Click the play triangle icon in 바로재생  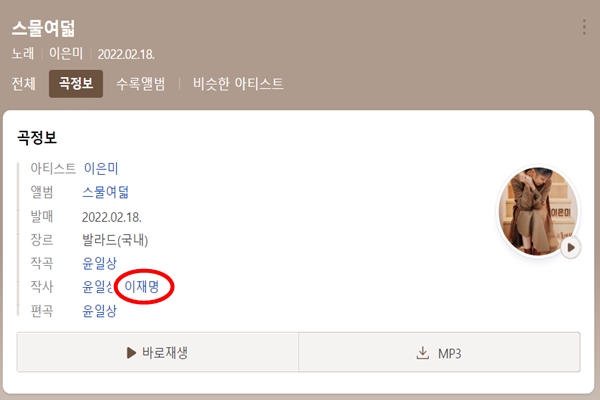tap(131, 353)
